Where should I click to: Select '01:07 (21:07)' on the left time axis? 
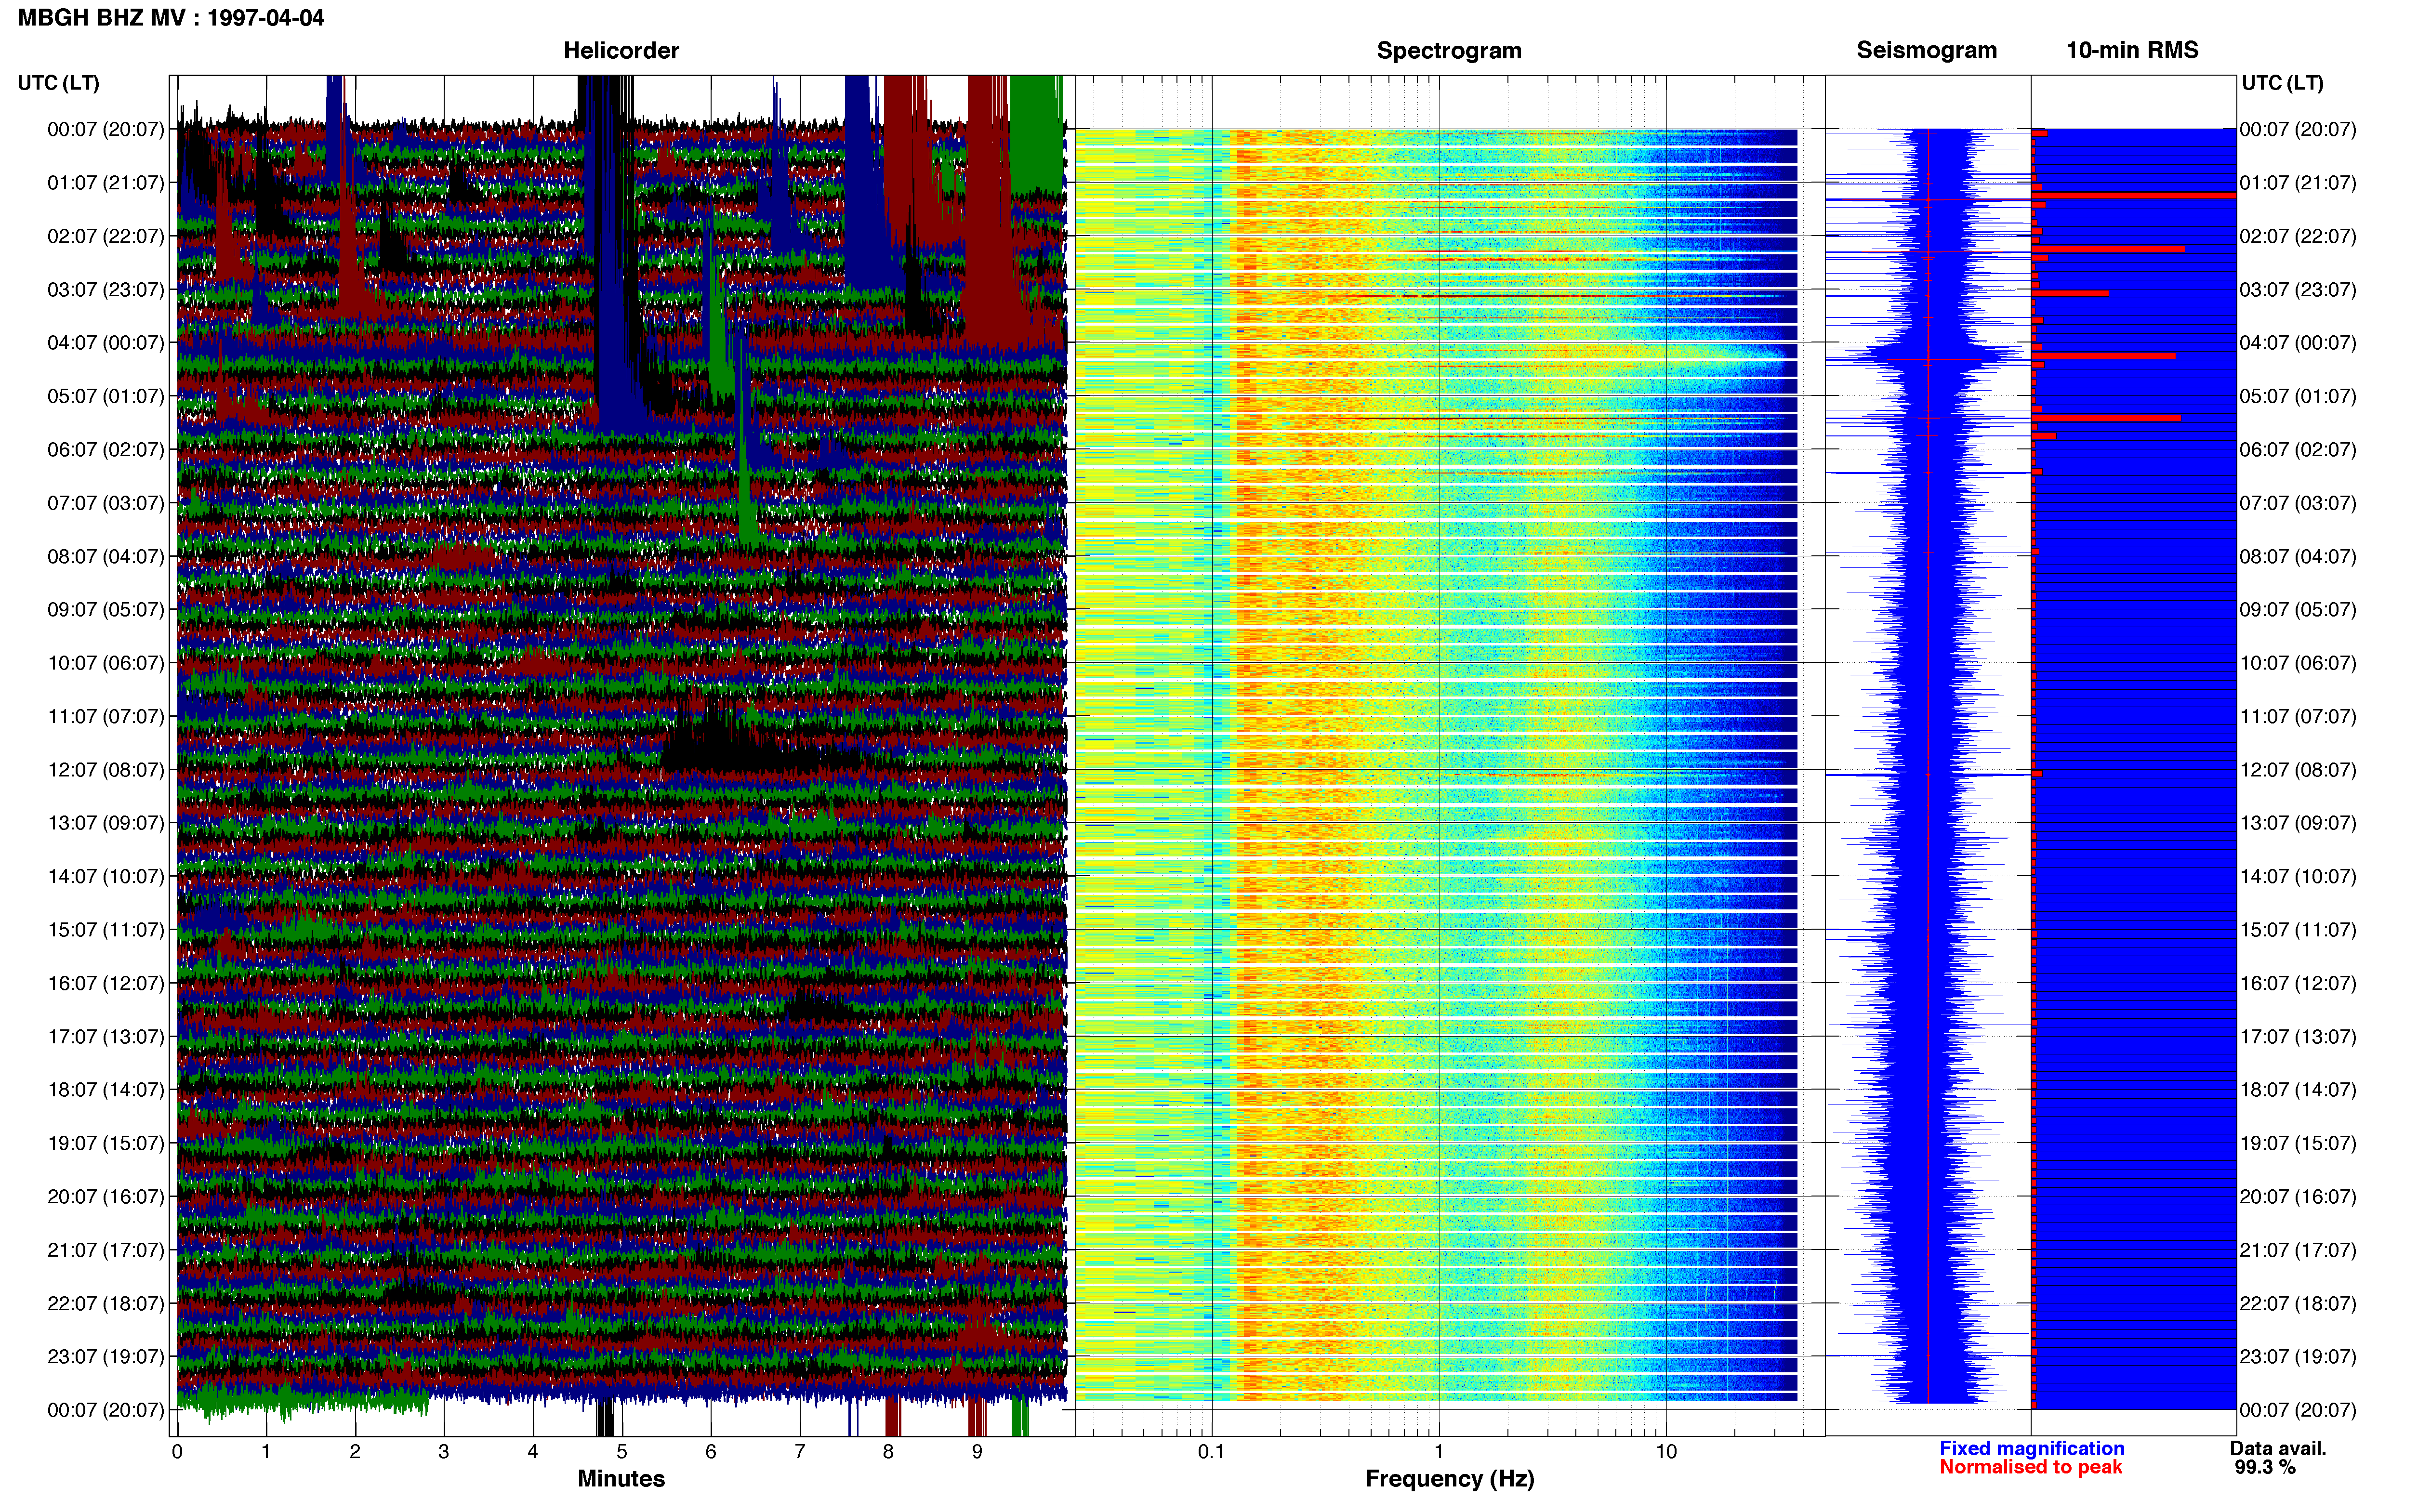point(106,183)
